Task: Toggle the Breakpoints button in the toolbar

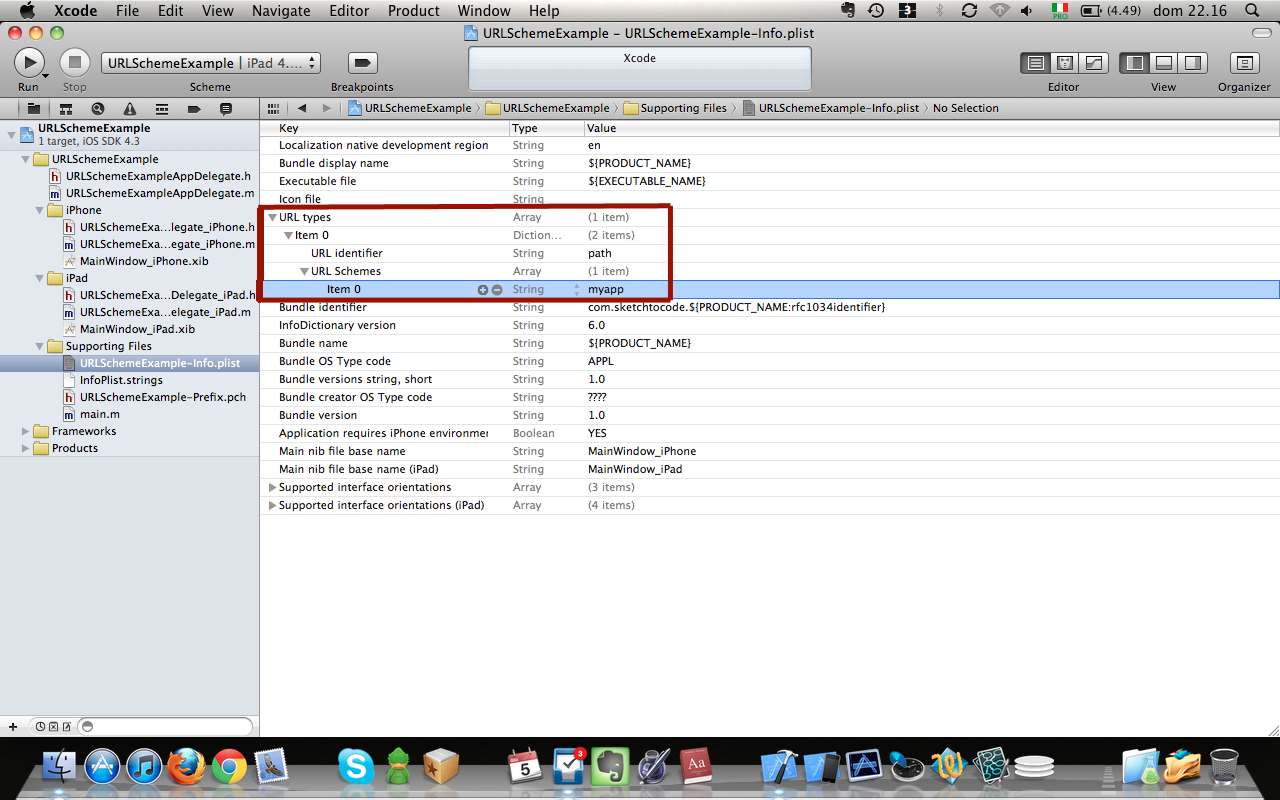Action: click(362, 63)
